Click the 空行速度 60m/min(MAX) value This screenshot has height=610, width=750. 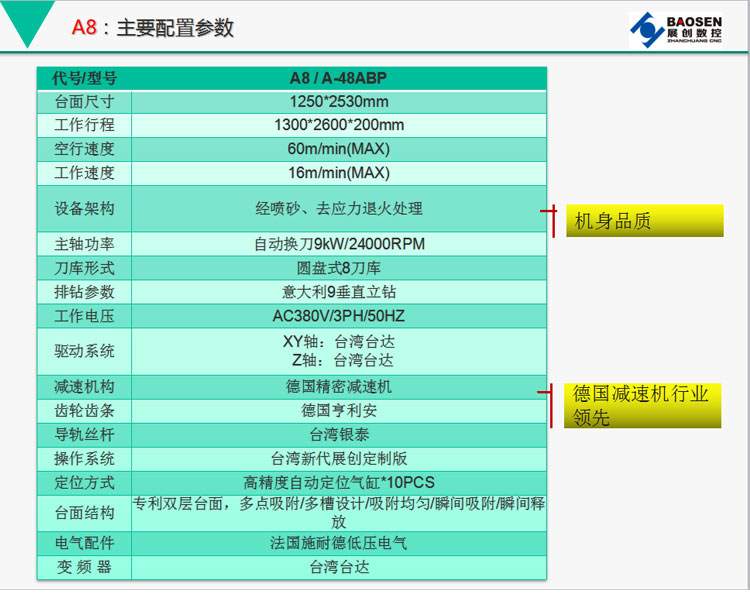click(x=338, y=149)
